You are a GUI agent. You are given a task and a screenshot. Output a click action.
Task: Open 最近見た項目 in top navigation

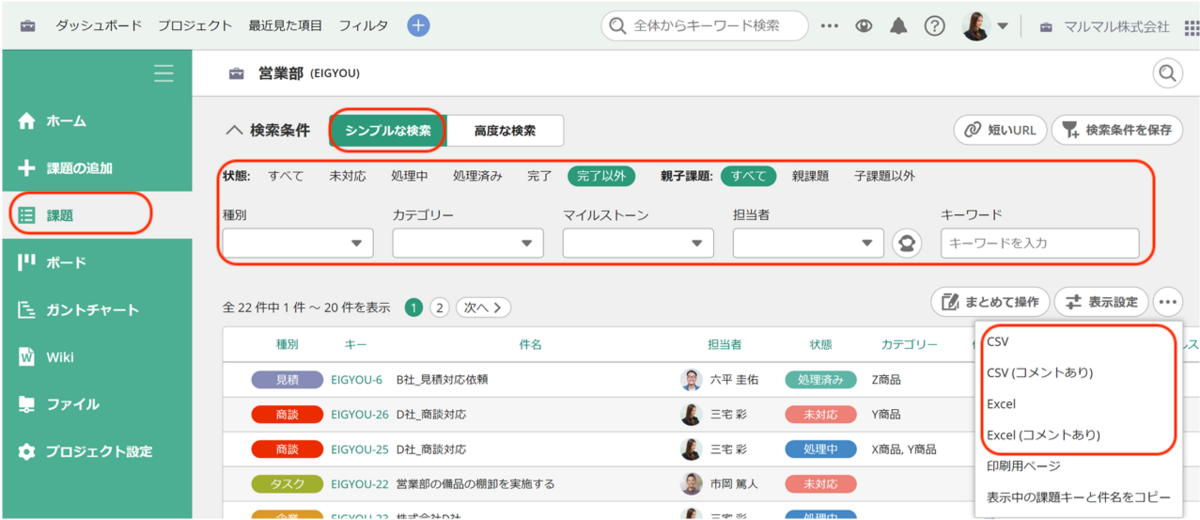point(286,26)
